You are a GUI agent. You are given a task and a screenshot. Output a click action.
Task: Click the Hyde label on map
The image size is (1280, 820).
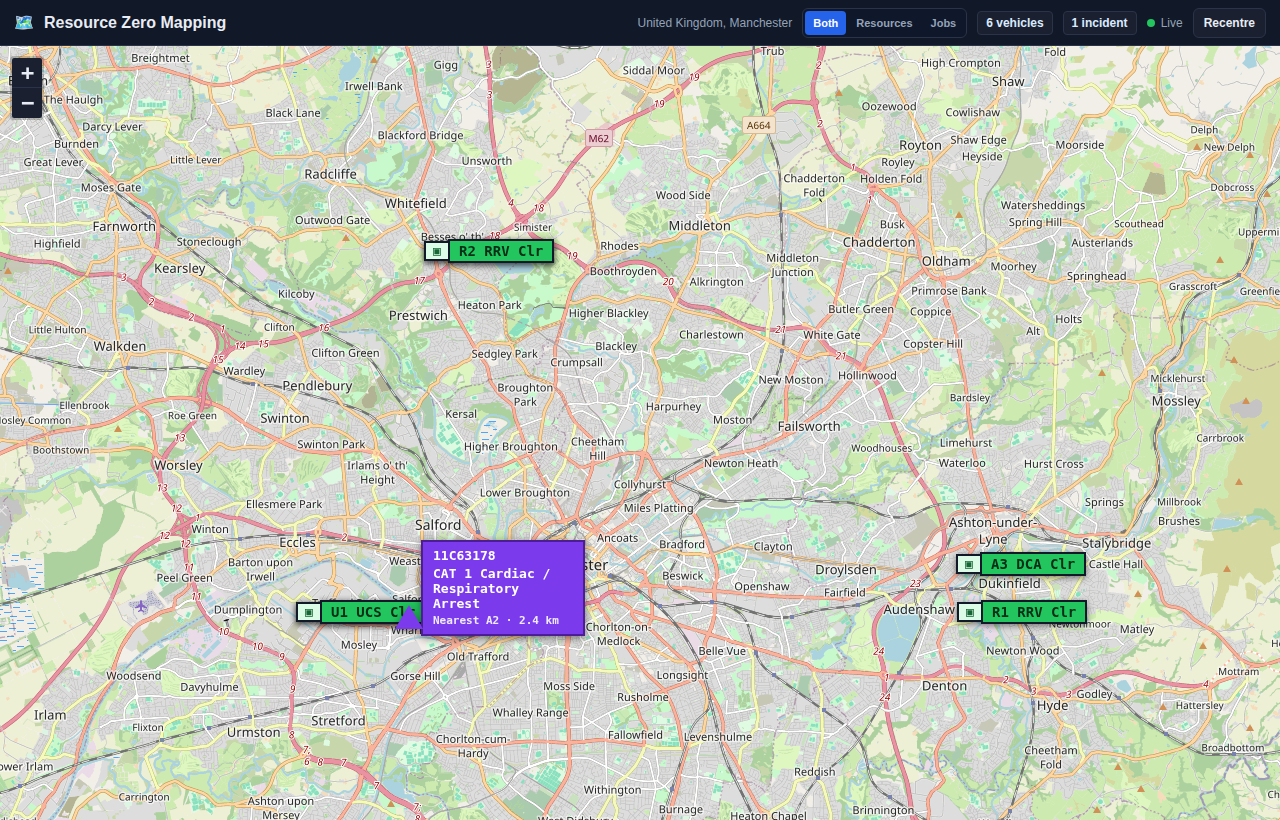[1053, 706]
